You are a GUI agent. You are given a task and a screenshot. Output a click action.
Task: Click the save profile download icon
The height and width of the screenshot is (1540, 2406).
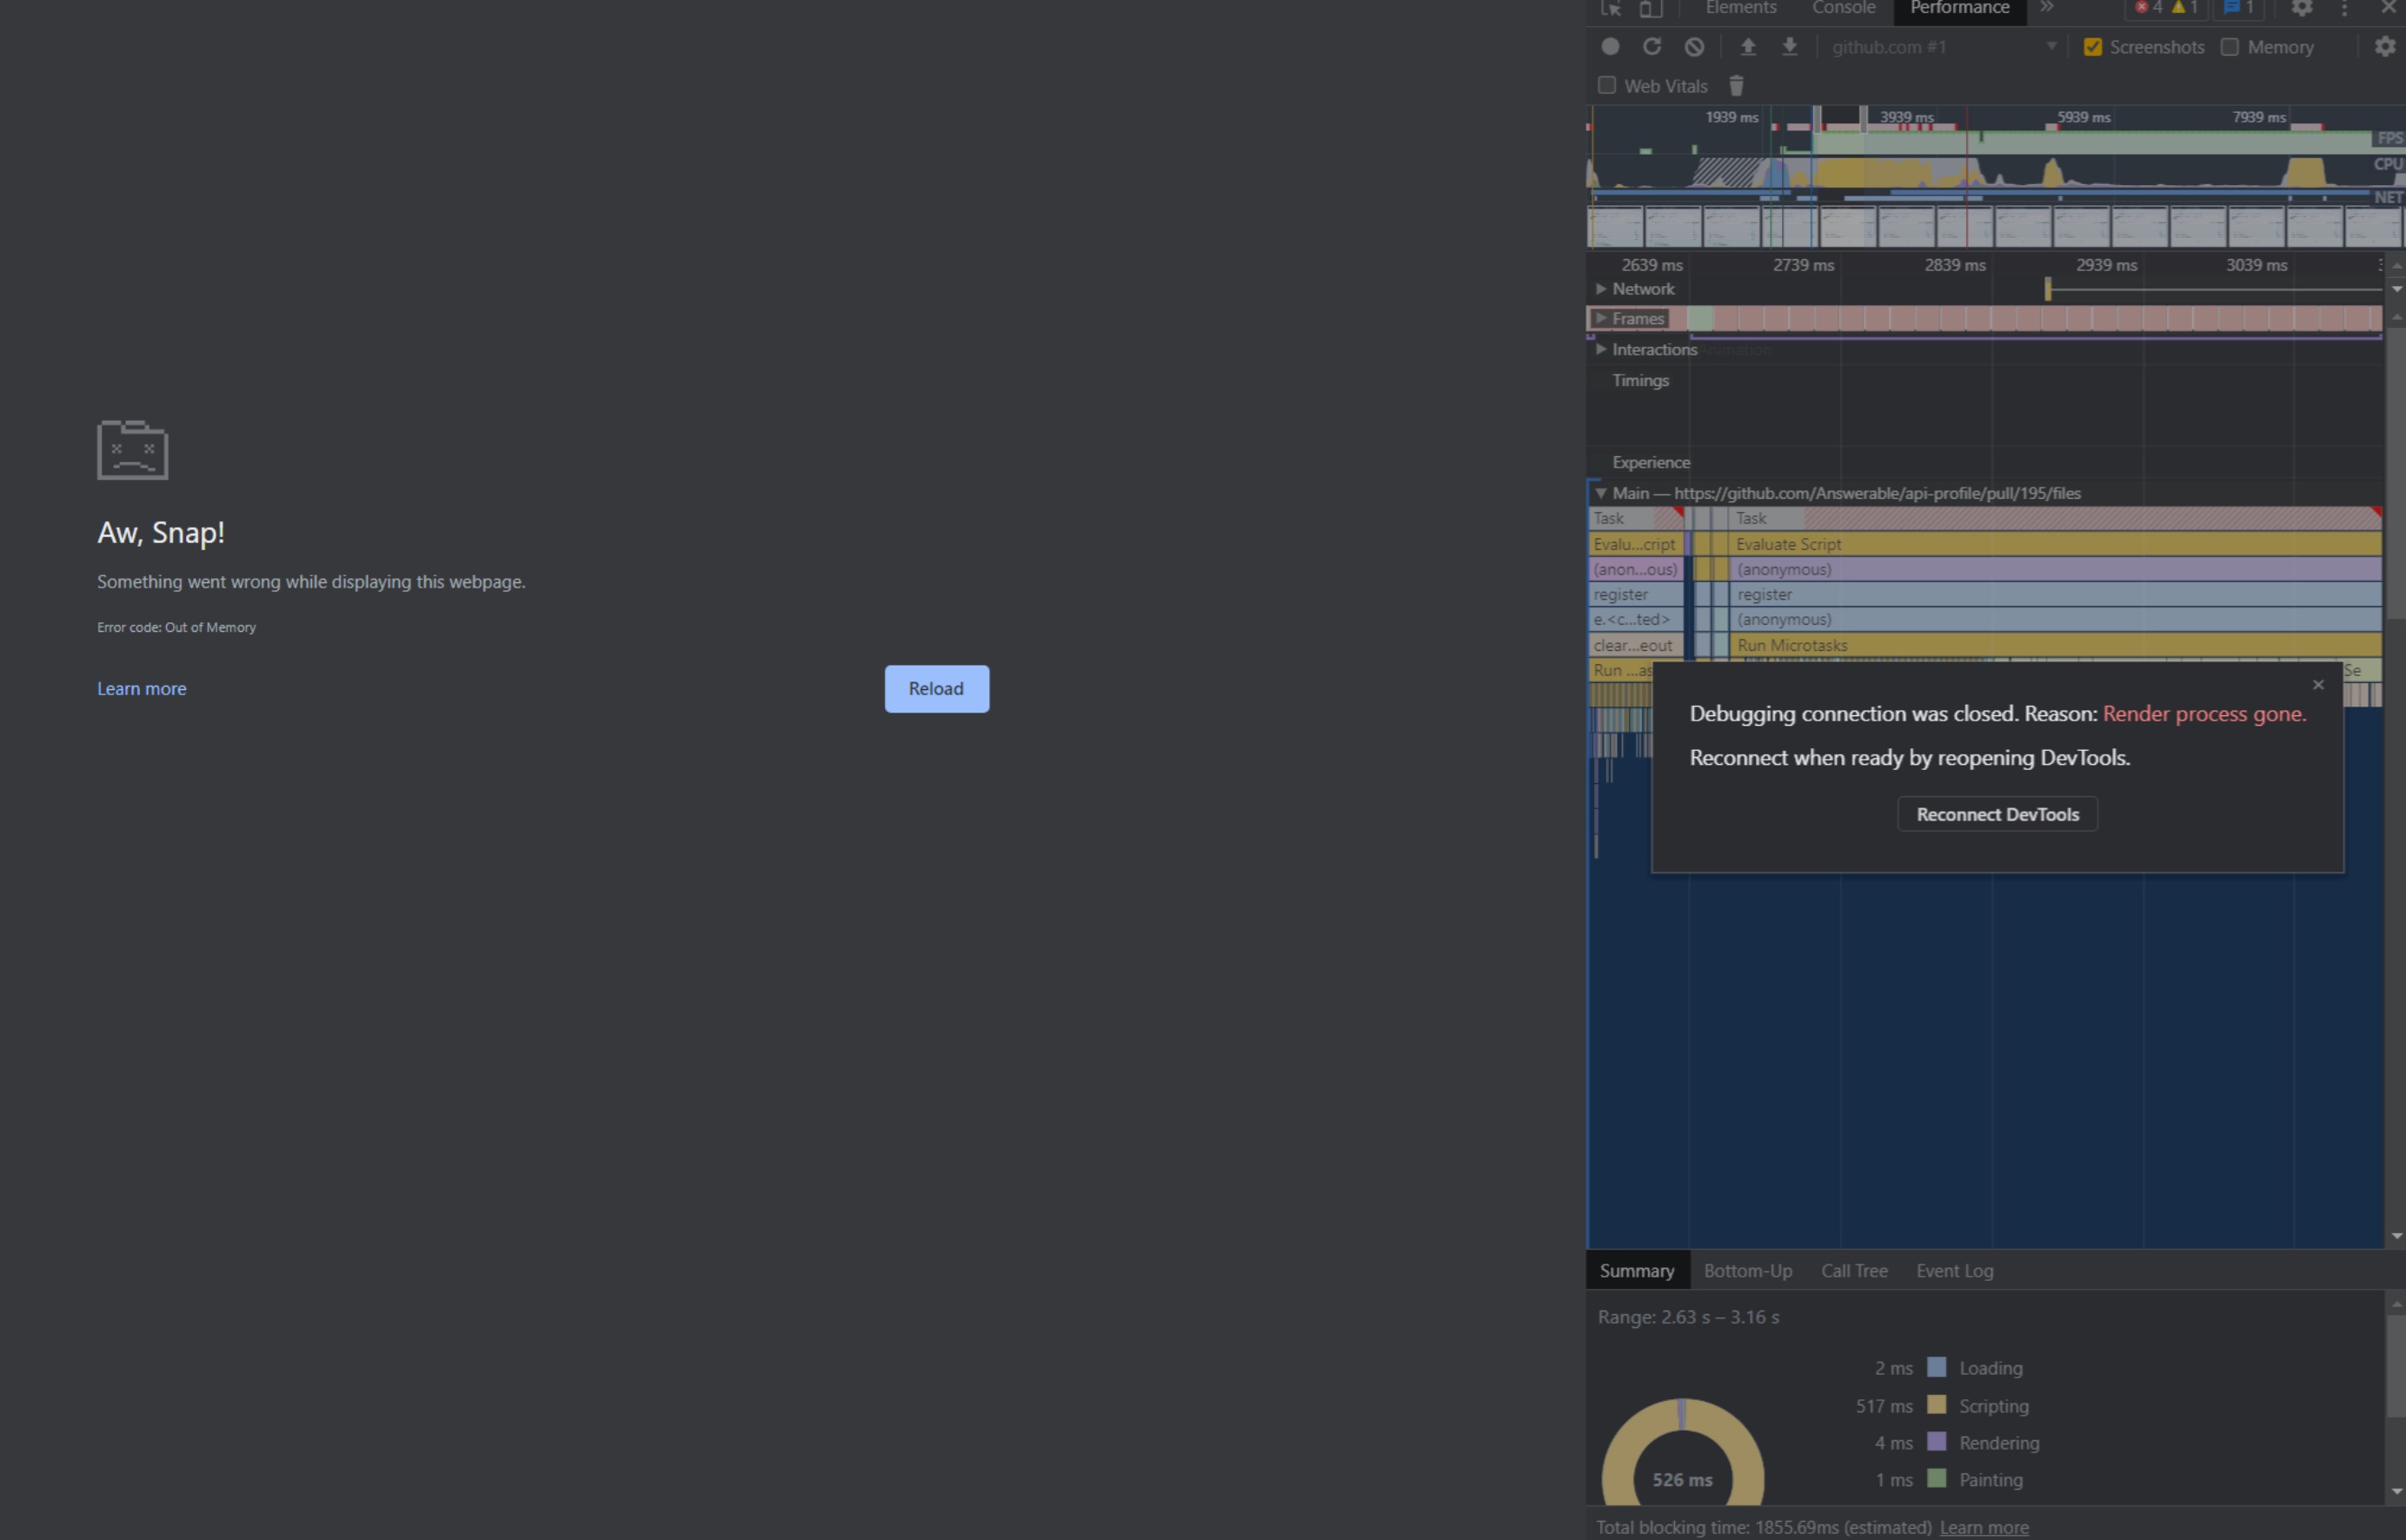(x=1790, y=47)
